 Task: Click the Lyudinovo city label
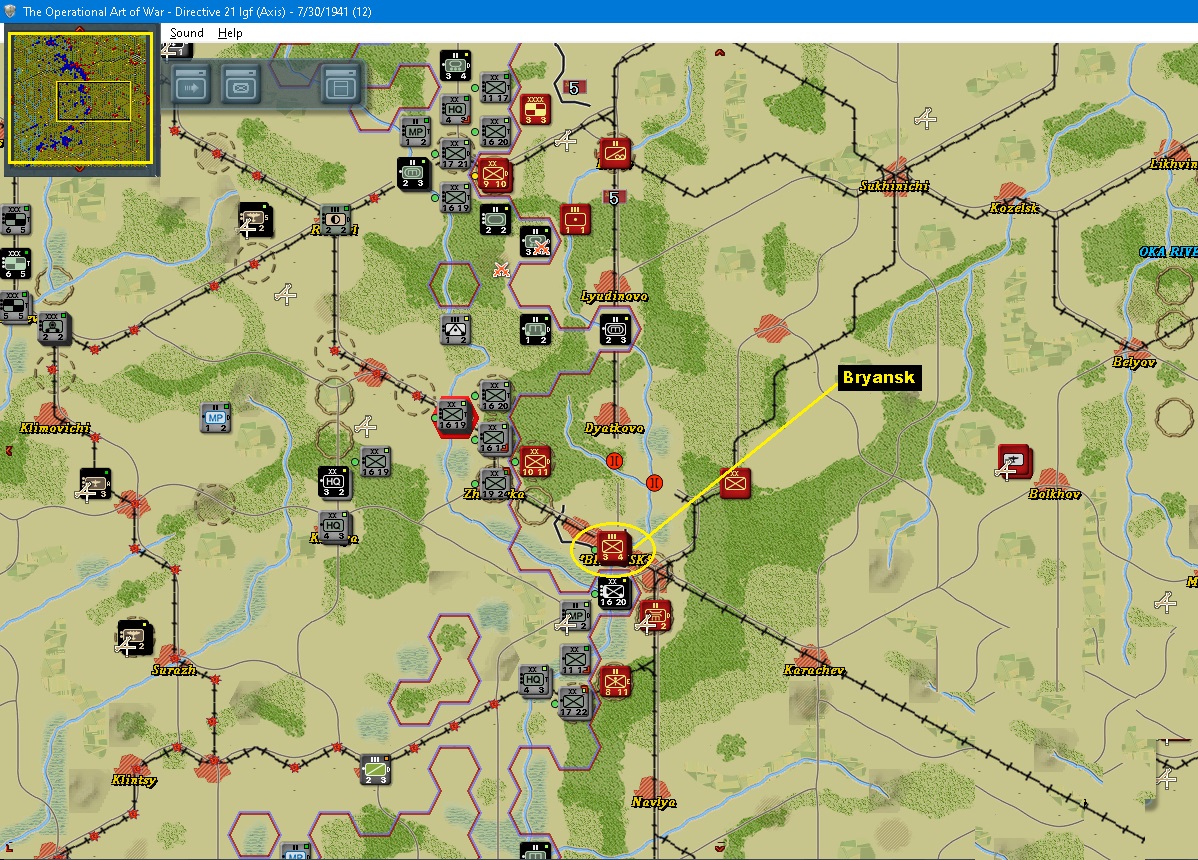[614, 296]
